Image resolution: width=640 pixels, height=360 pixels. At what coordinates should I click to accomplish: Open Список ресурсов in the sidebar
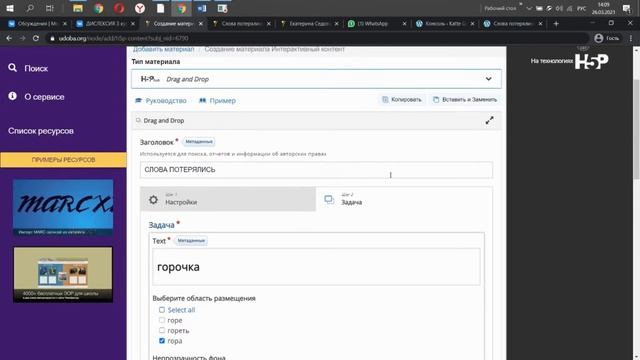click(x=41, y=131)
